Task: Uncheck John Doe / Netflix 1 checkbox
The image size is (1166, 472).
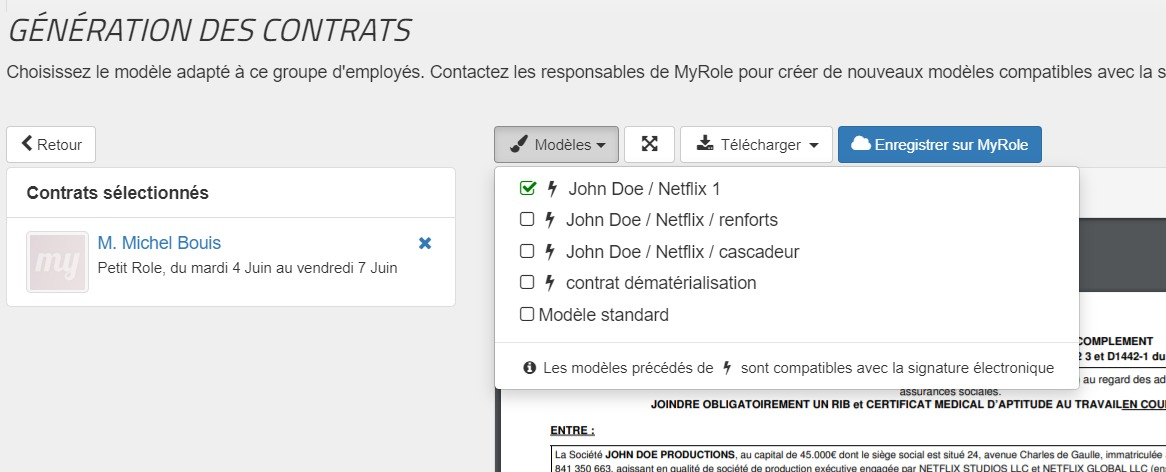Action: point(527,189)
